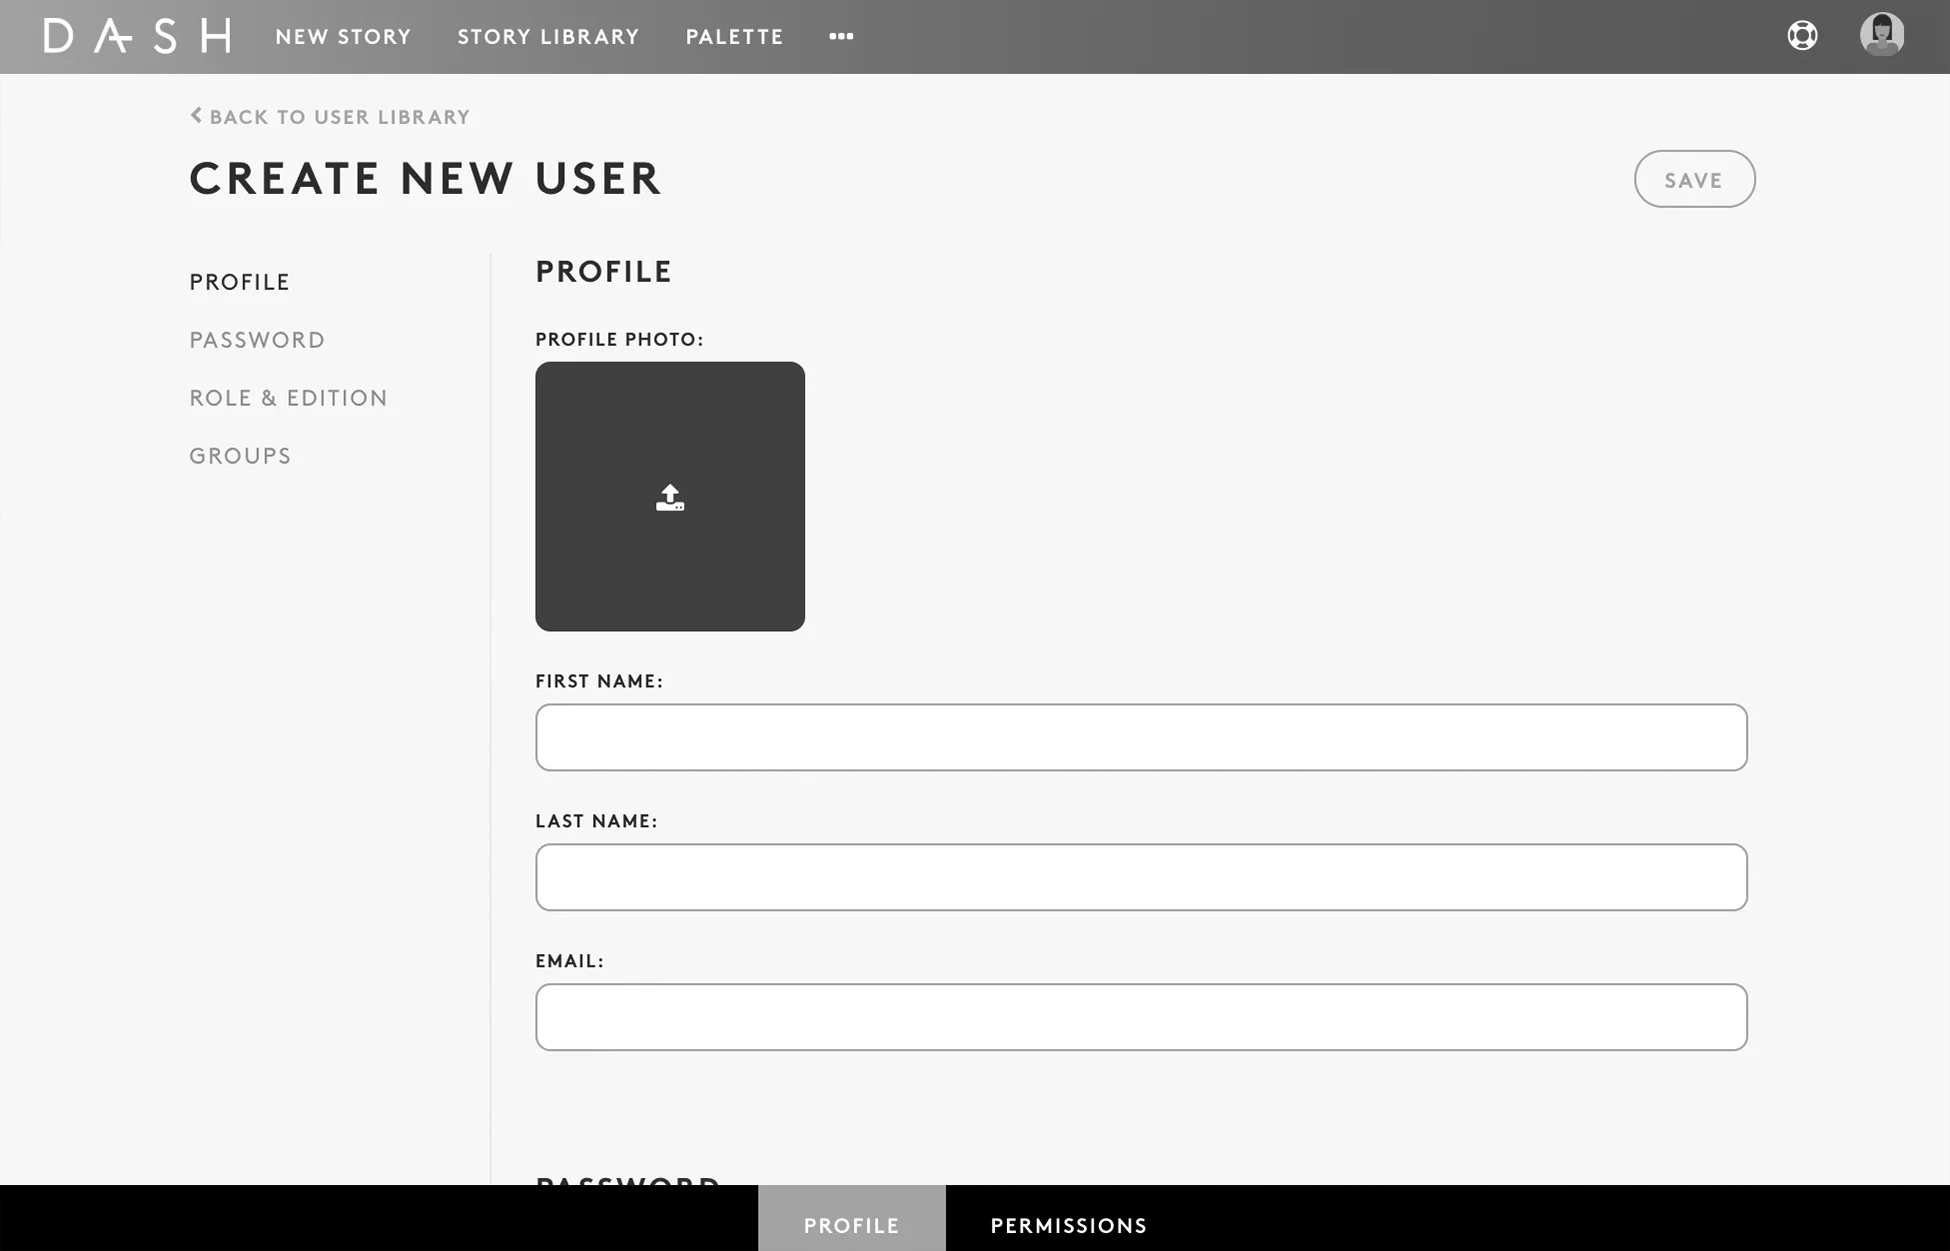This screenshot has width=1950, height=1251.
Task: Open the three-dot more menu
Action: 841,36
